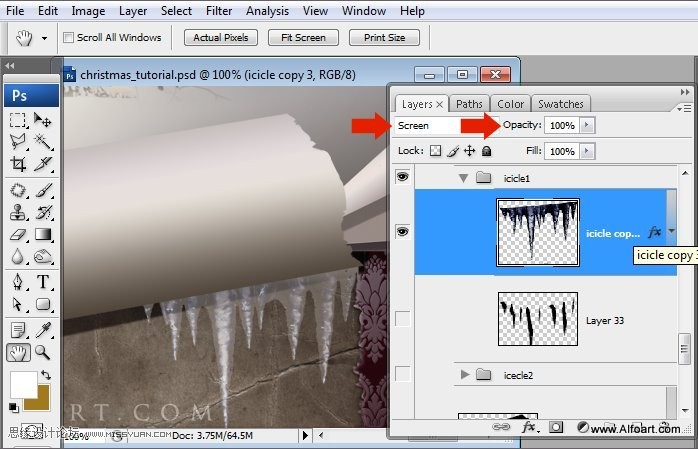Expand the icecle2 group
This screenshot has width=698, height=449.
[x=465, y=375]
